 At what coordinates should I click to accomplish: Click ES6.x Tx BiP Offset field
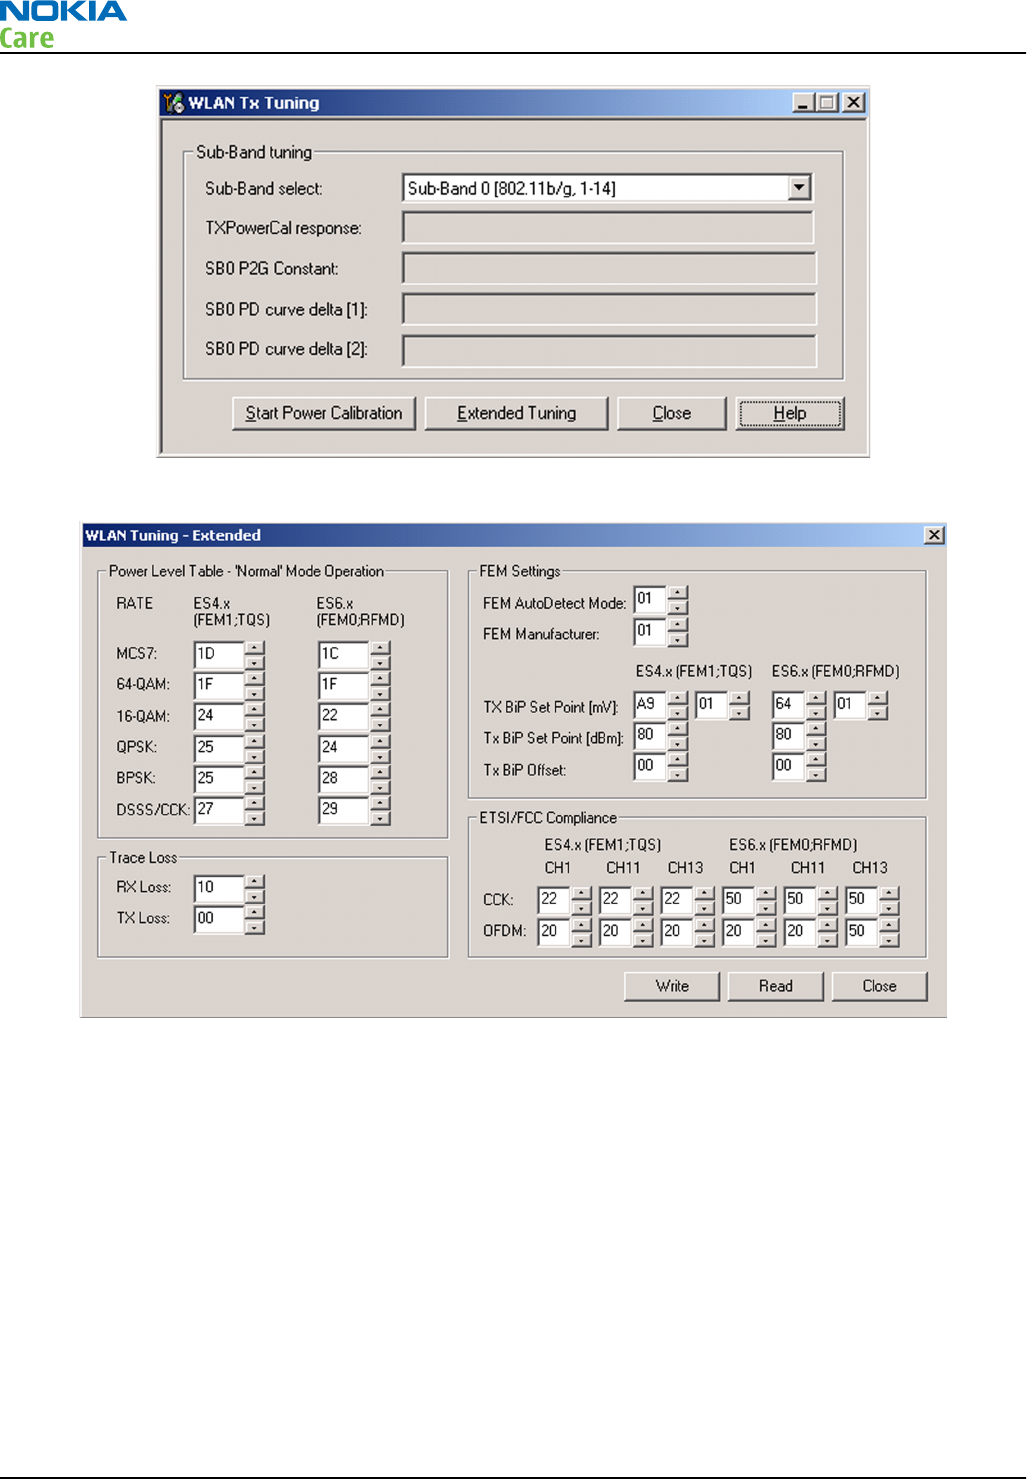(x=789, y=767)
